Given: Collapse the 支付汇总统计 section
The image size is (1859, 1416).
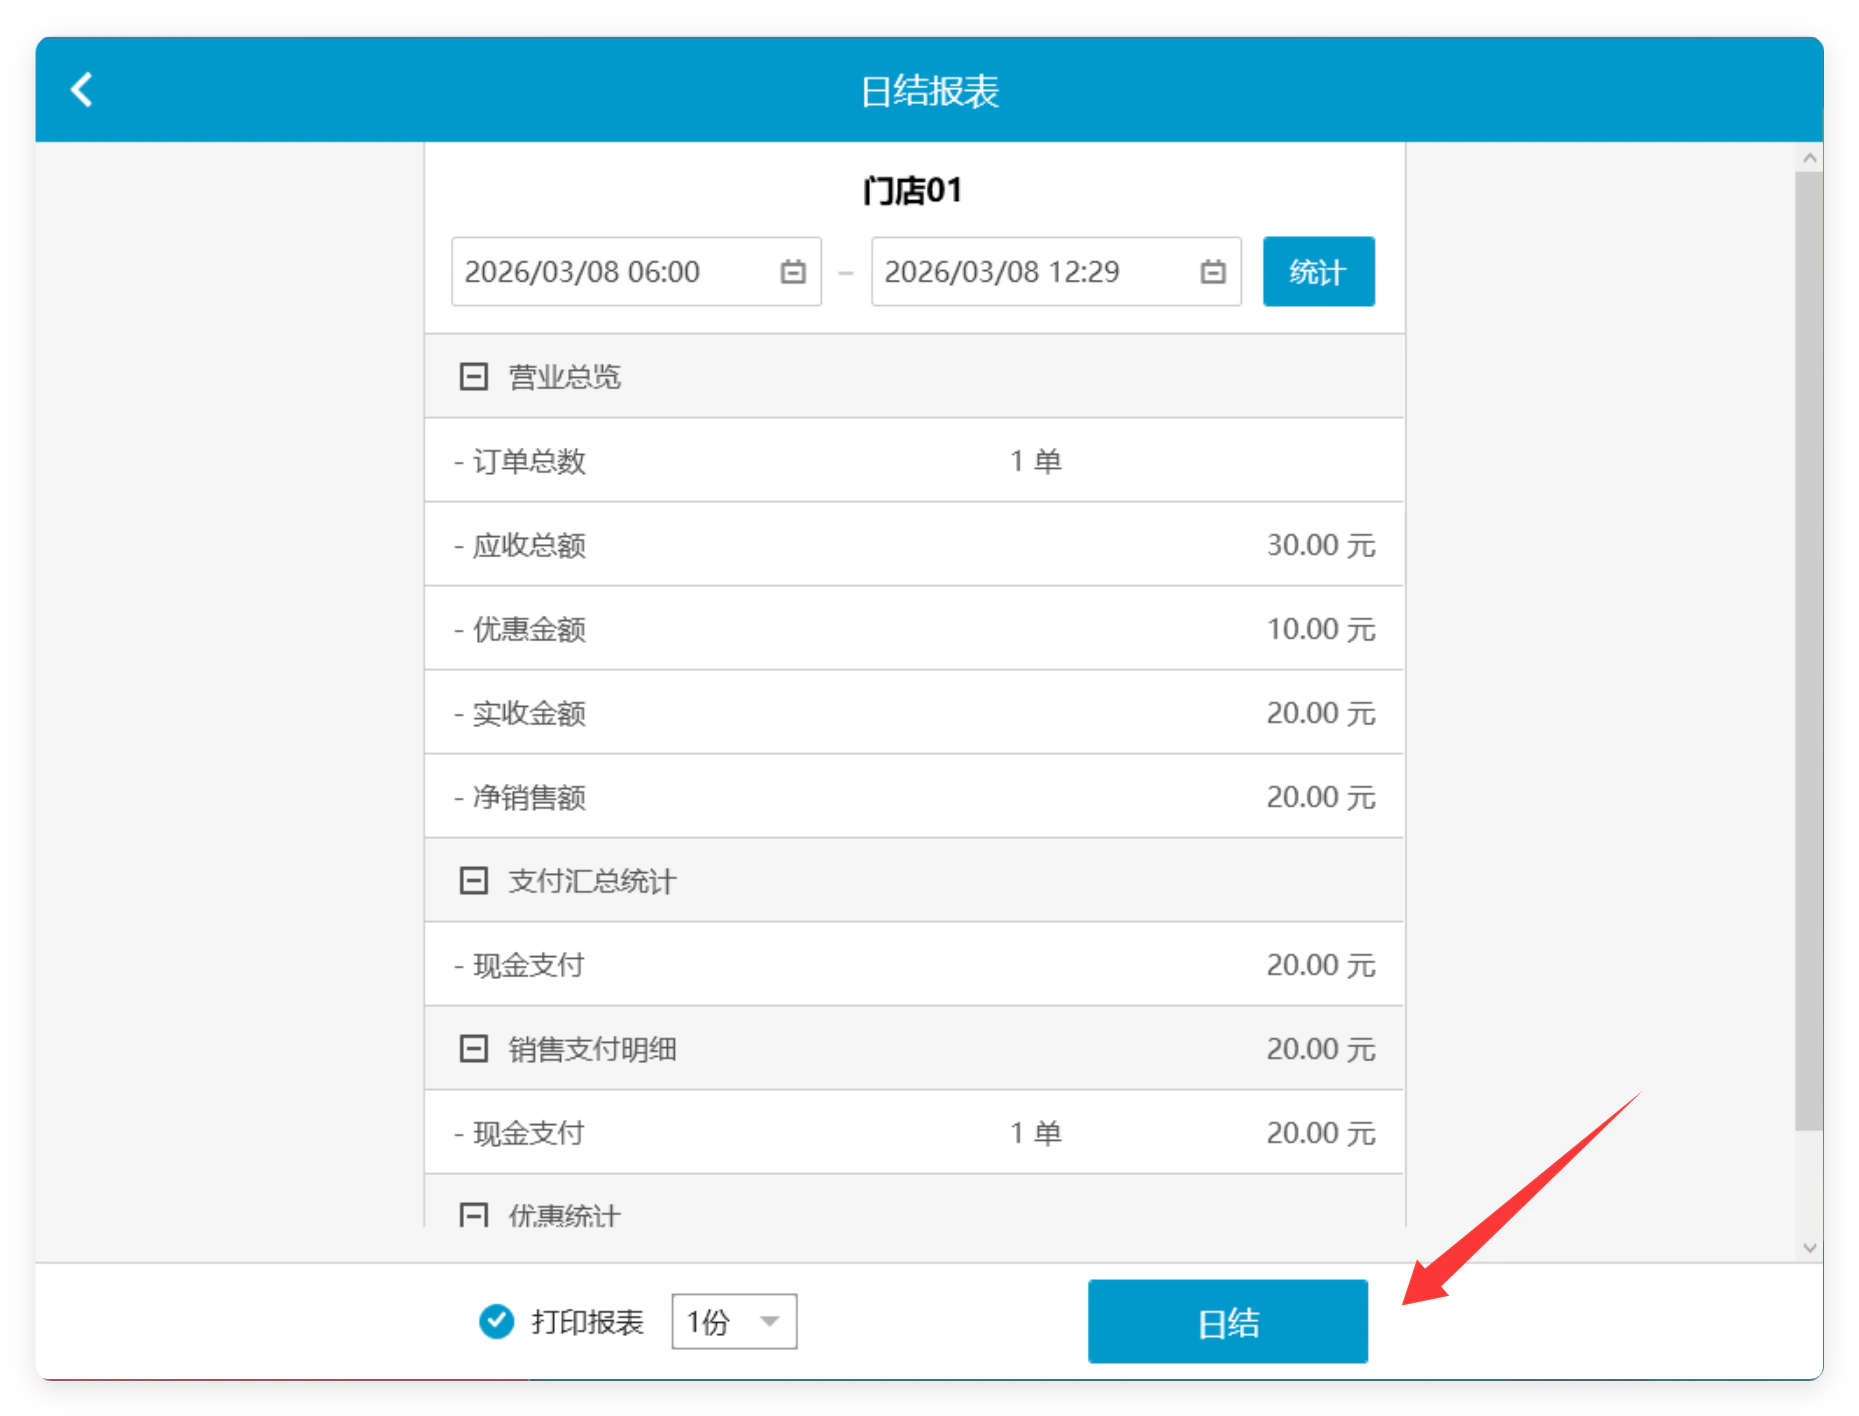Looking at the screenshot, I should pos(473,881).
